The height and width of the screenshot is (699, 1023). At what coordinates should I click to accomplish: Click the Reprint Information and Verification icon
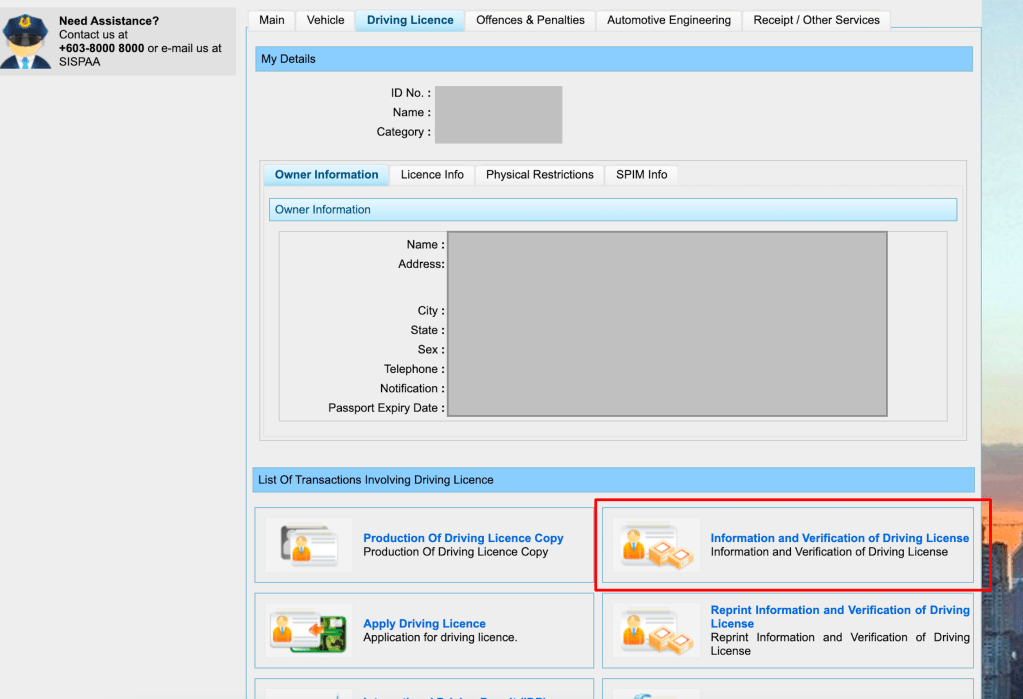(655, 630)
